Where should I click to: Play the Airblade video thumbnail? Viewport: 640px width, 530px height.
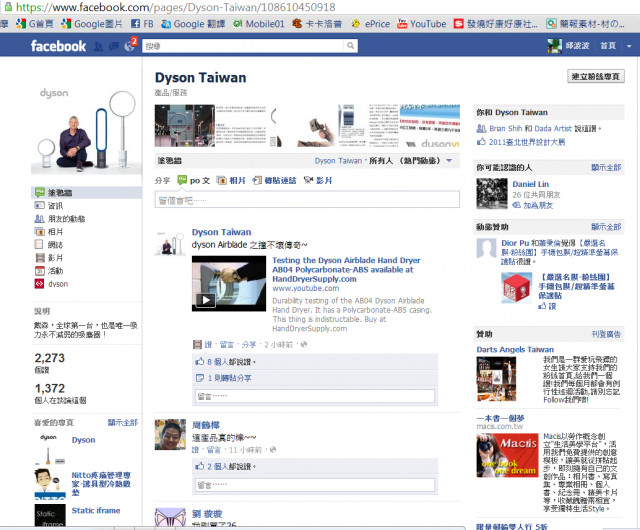(x=229, y=283)
